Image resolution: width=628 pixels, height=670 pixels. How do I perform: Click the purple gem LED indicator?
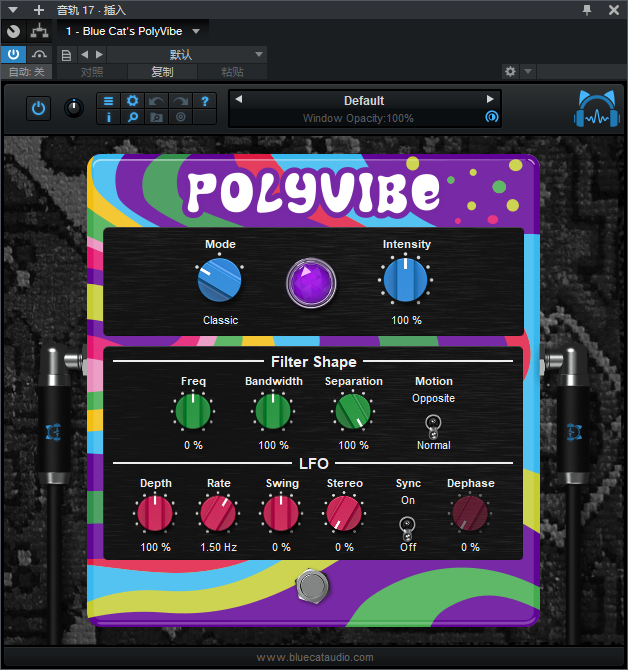(311, 282)
